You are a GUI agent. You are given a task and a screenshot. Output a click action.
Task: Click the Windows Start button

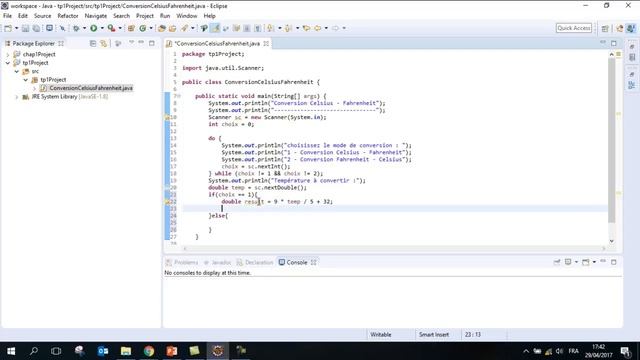click(x=11, y=351)
